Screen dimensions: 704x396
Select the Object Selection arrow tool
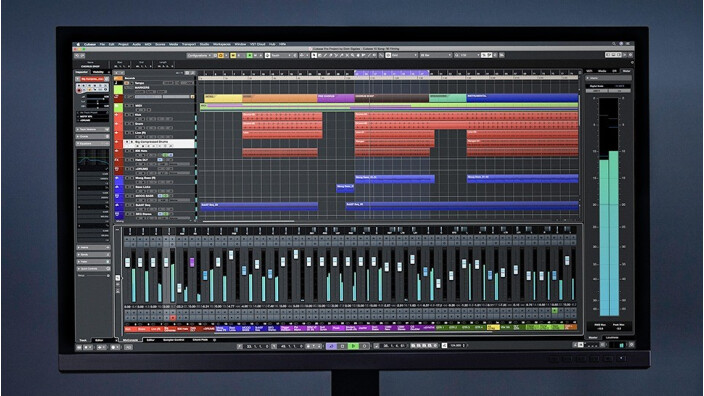pyautogui.click(x=314, y=55)
